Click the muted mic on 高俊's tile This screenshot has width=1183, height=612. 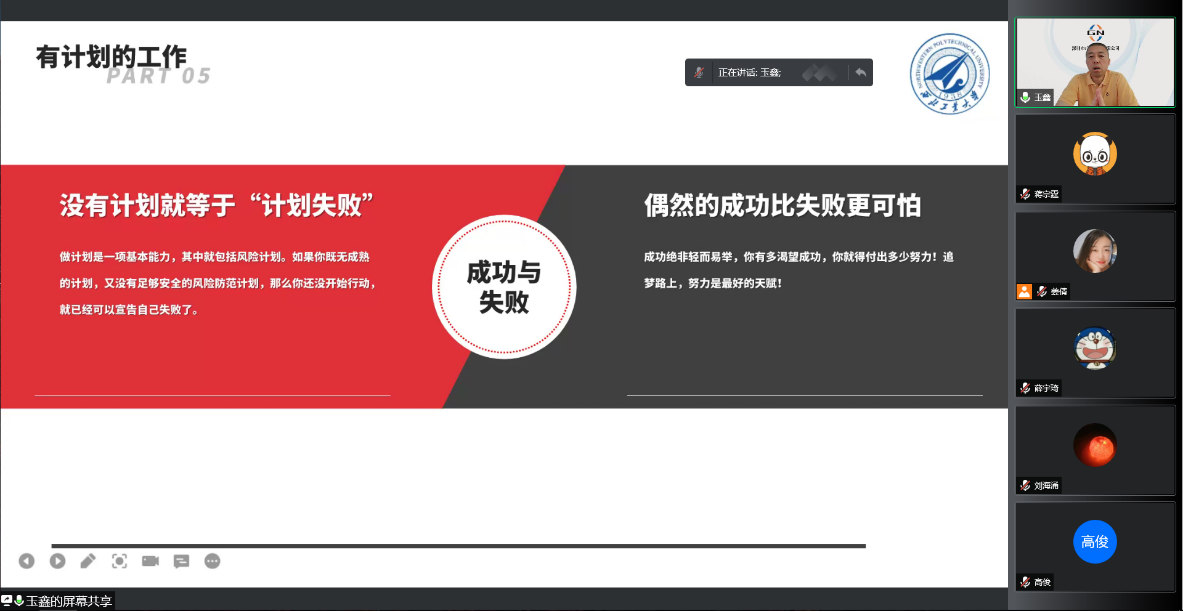tap(1025, 582)
